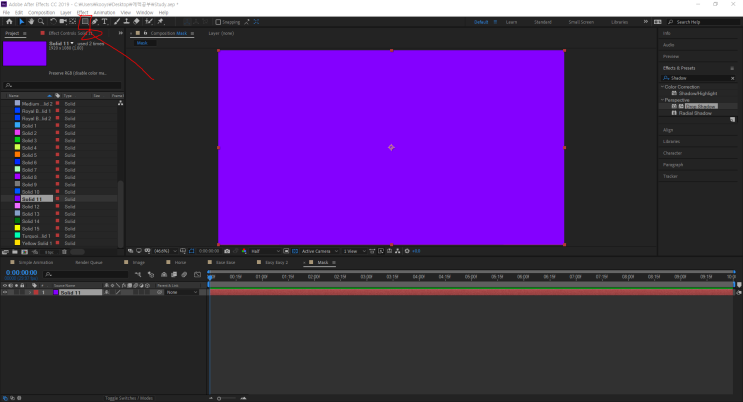Toggle Region of Interest button in viewer

pos(286,251)
